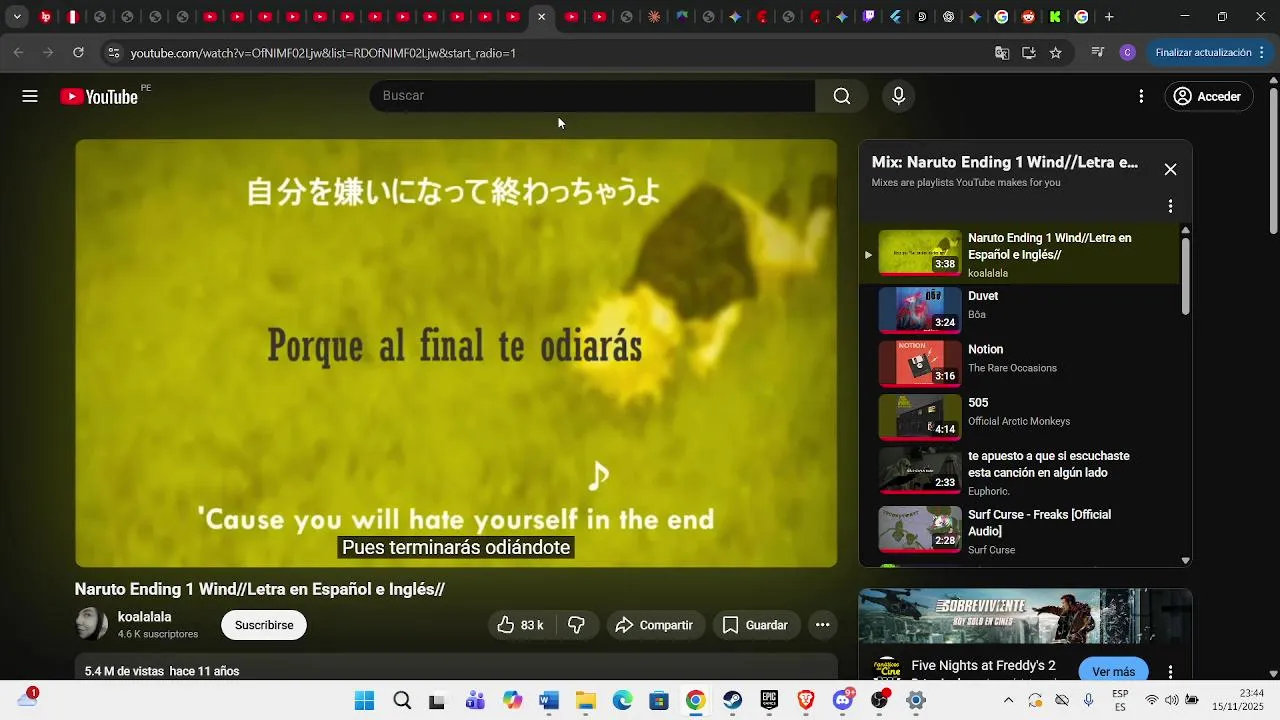Open YouTube settings three-dot menu
The width and height of the screenshot is (1280, 720).
pos(1141,96)
